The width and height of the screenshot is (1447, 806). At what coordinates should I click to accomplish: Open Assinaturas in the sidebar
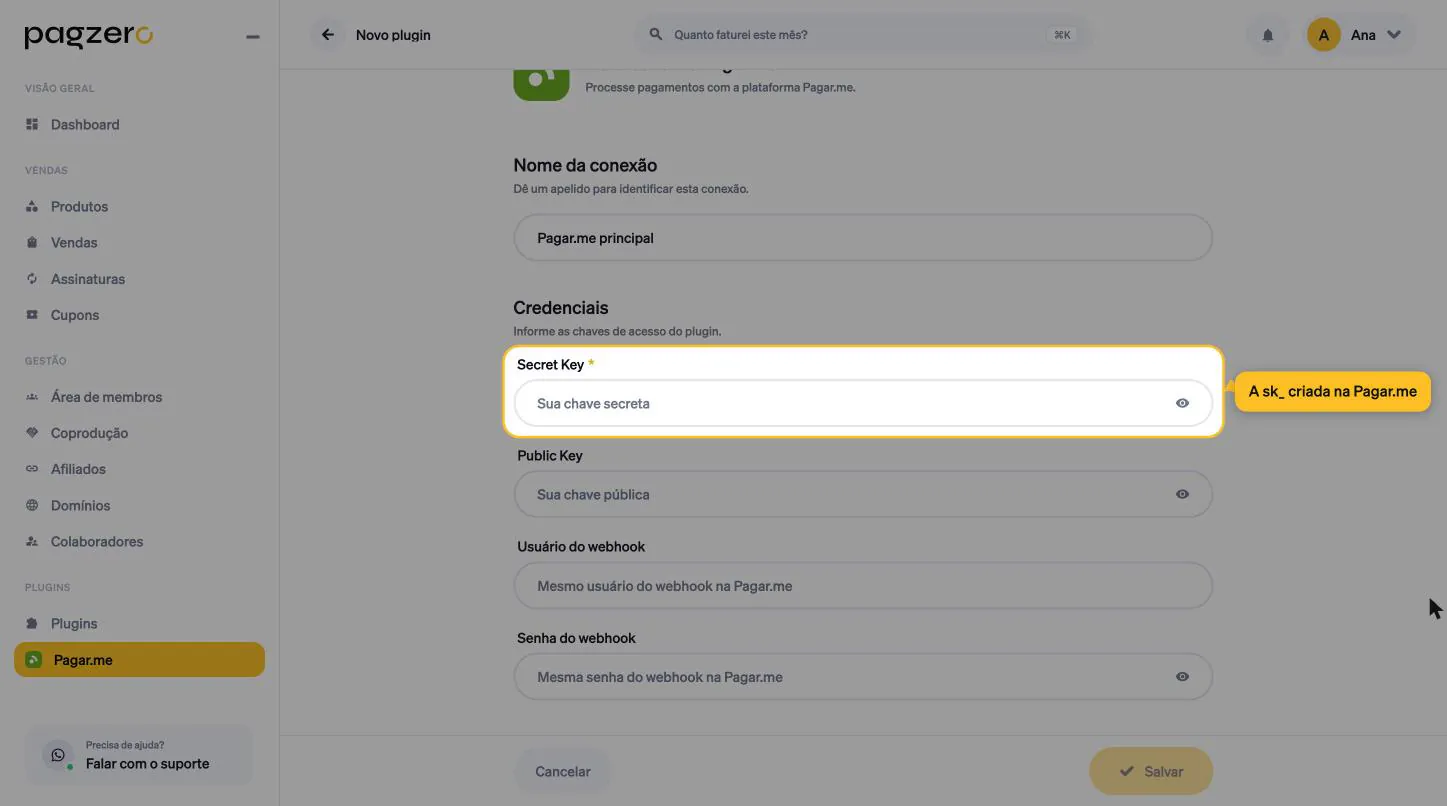139,279
